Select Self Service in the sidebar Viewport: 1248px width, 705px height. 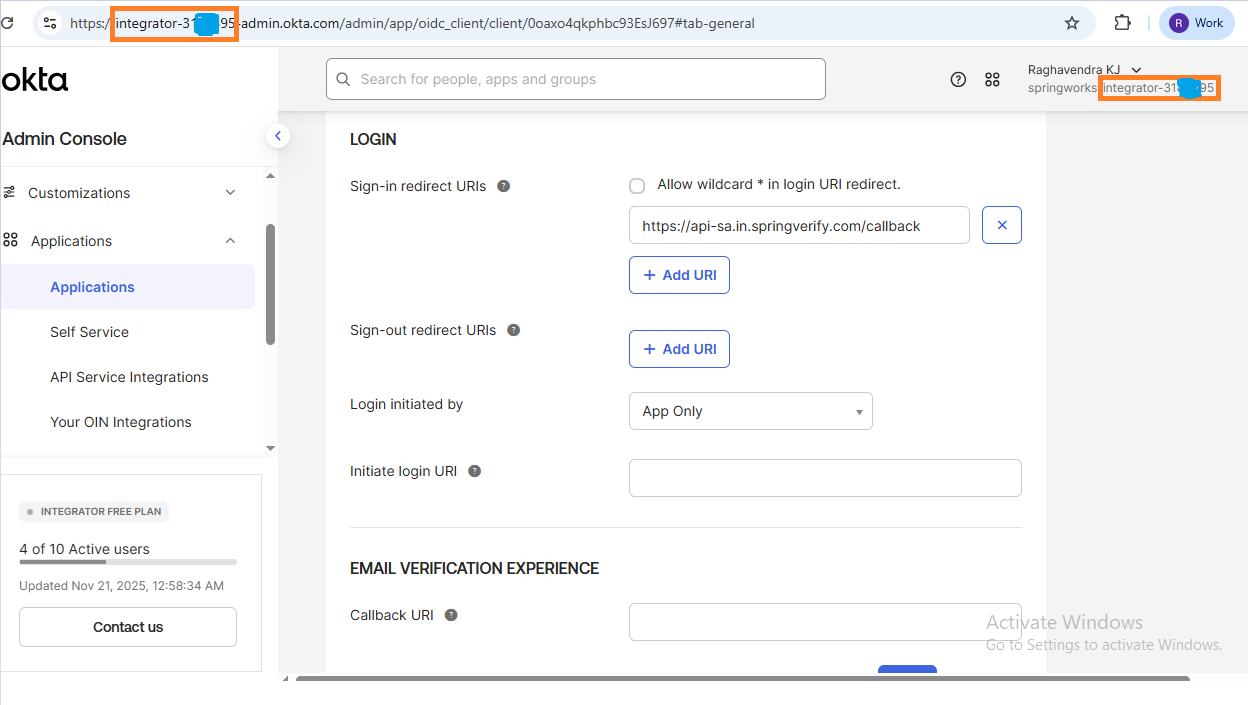(x=89, y=332)
